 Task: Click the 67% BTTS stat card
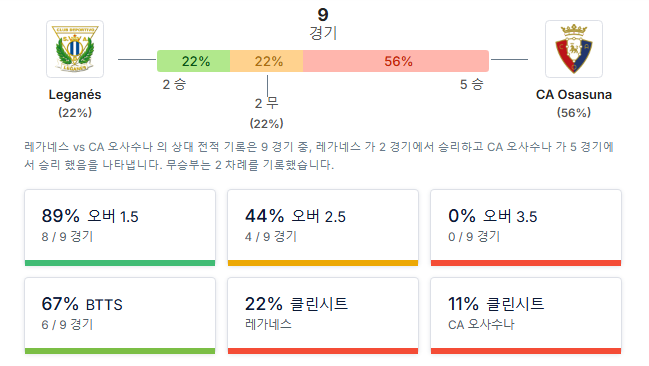pos(120,316)
